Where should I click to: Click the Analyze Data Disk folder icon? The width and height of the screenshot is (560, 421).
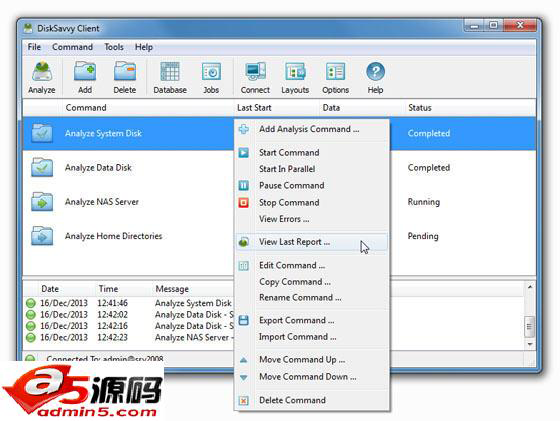[42, 167]
